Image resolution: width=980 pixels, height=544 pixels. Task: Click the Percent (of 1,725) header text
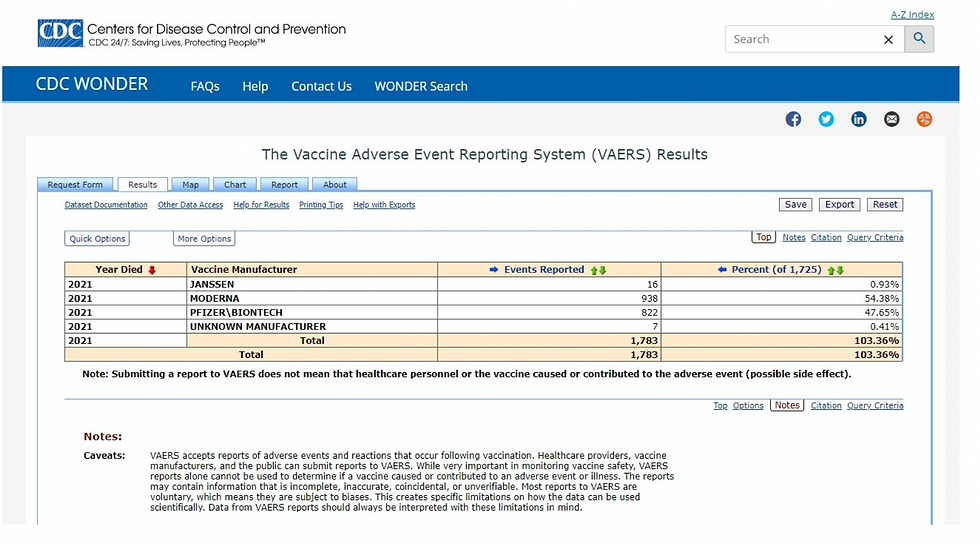pyautogui.click(x=776, y=269)
